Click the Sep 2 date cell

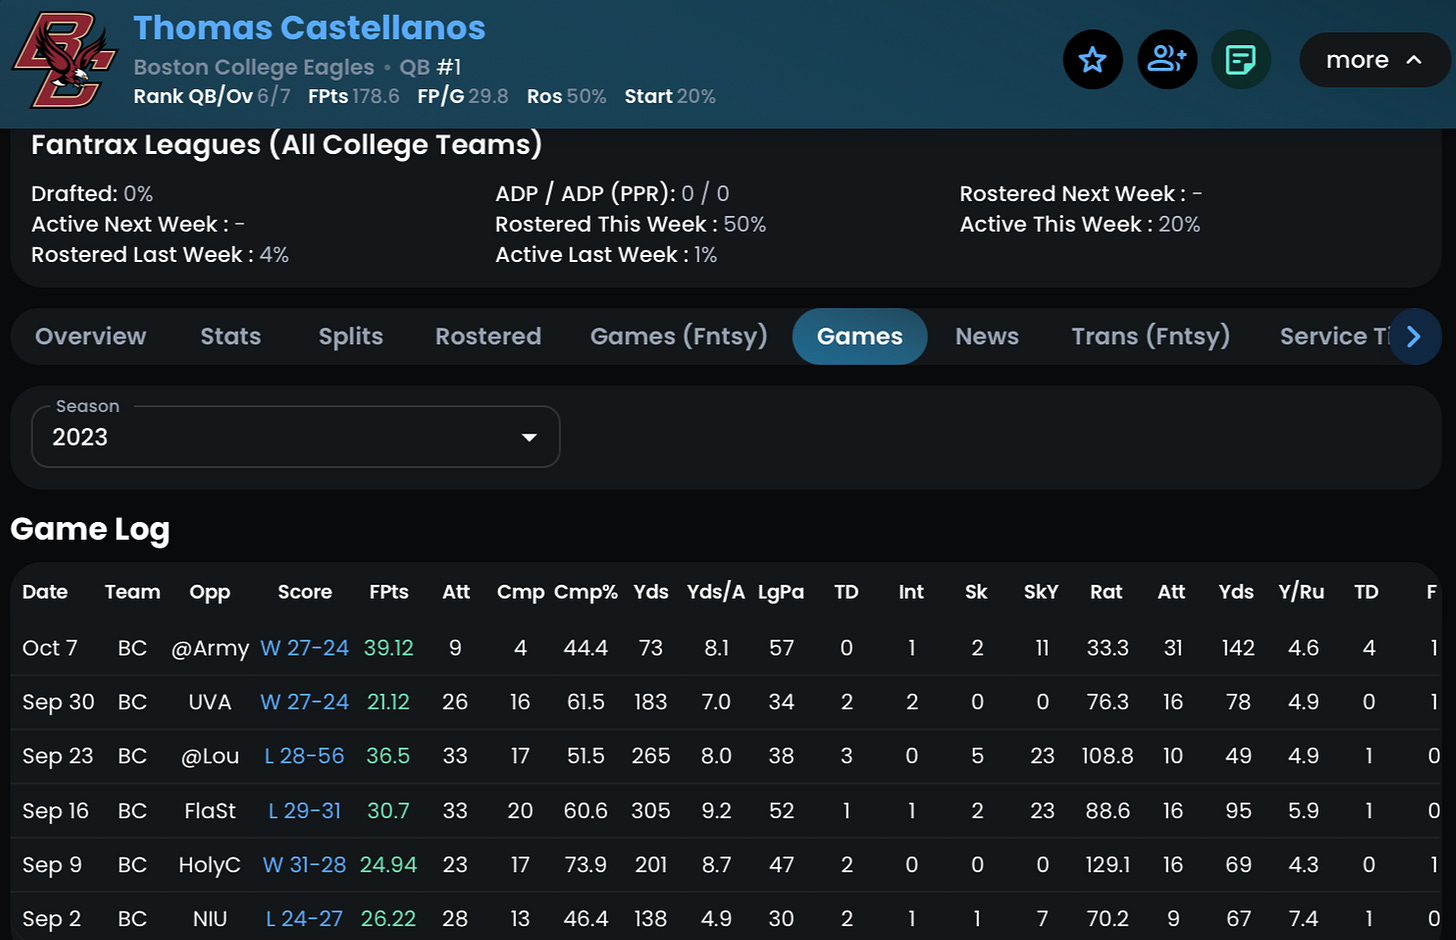click(x=52, y=919)
